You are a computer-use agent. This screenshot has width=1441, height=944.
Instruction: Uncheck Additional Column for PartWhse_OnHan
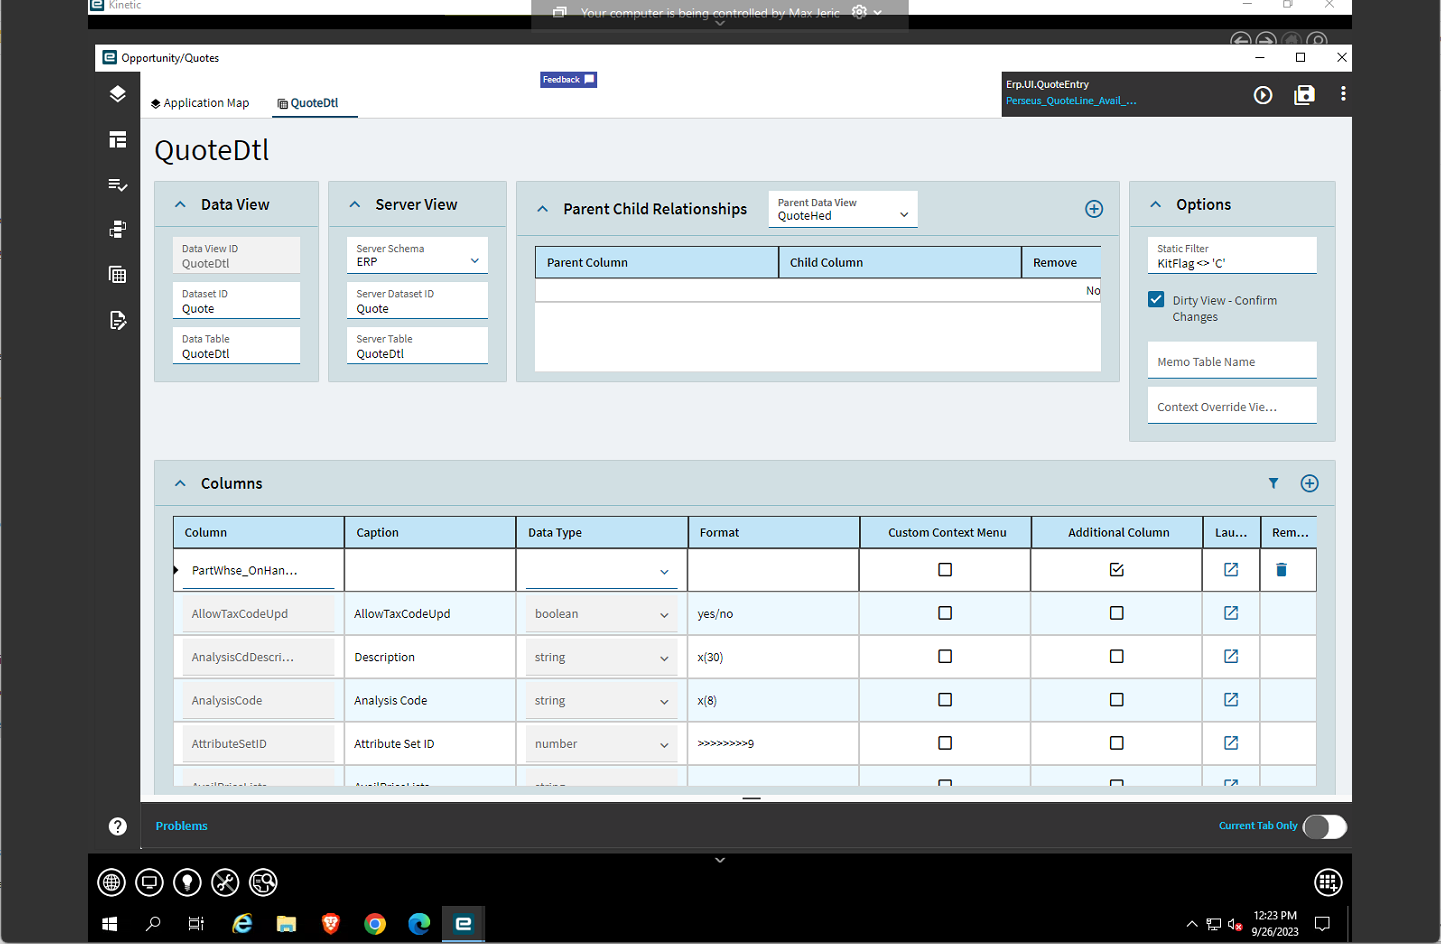pos(1117,569)
